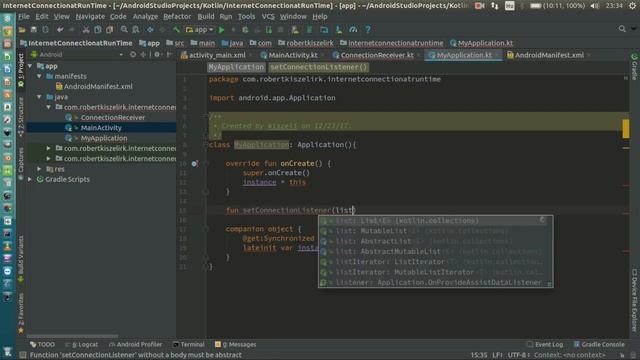This screenshot has height=360, width=640.
Task: Click the yellow warning marker on editor scrollbar
Action: click(x=626, y=129)
